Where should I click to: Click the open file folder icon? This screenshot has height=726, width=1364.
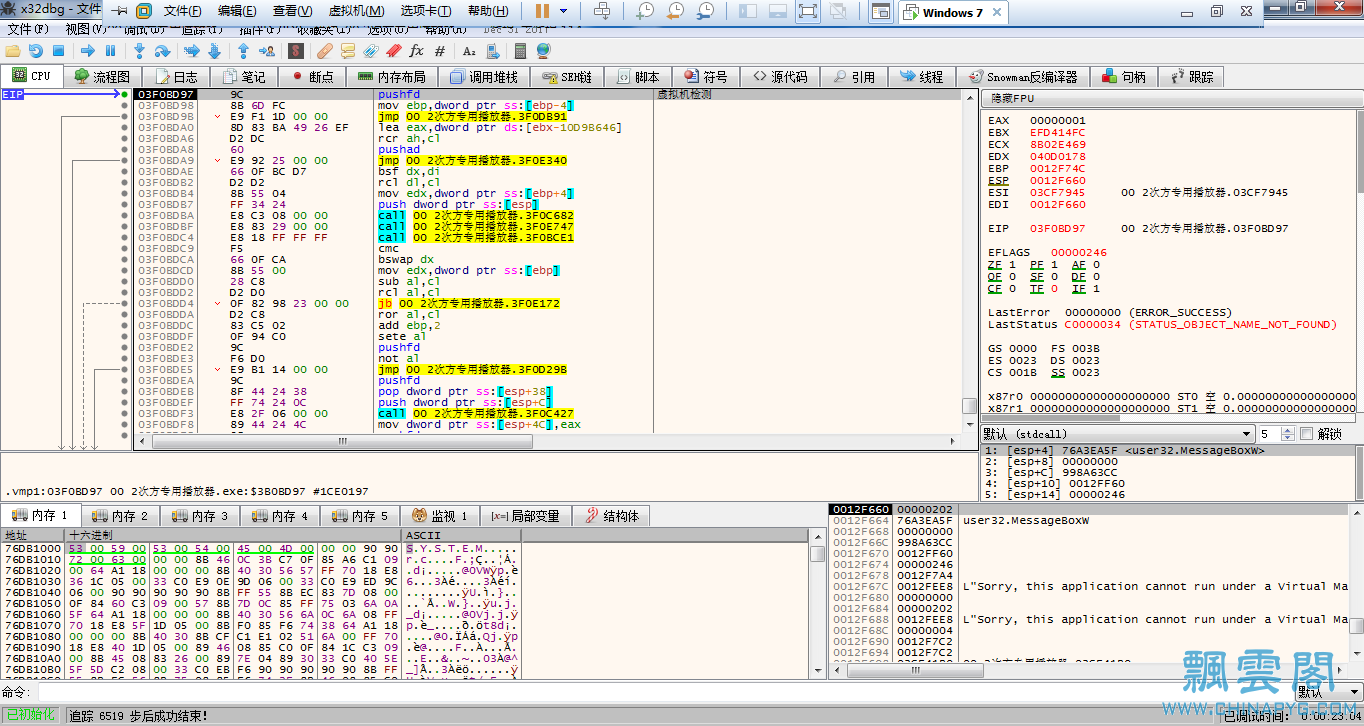point(13,50)
